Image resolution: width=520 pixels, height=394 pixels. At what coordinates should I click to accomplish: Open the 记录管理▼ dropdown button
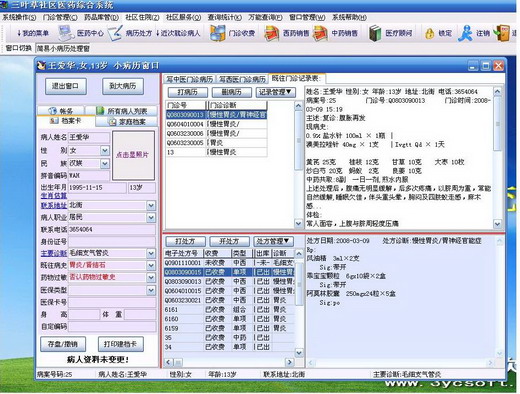coord(275,92)
